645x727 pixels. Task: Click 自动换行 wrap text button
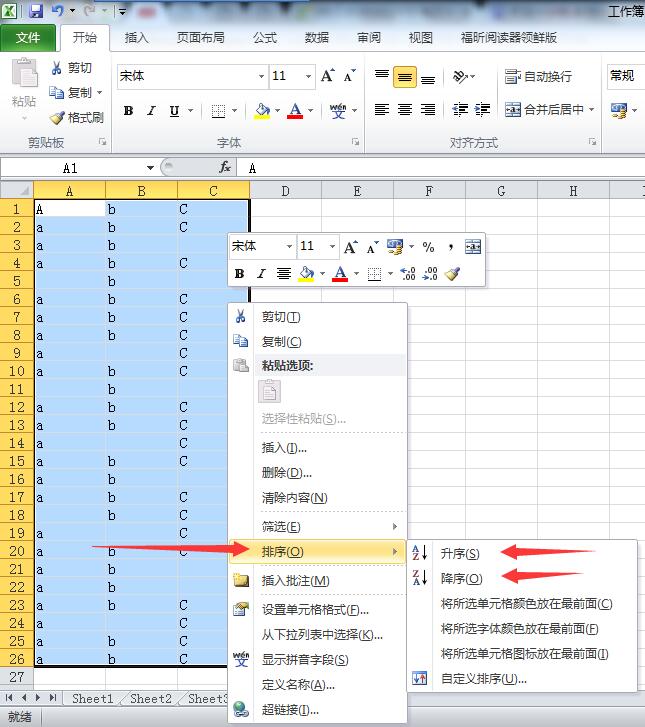coord(538,77)
